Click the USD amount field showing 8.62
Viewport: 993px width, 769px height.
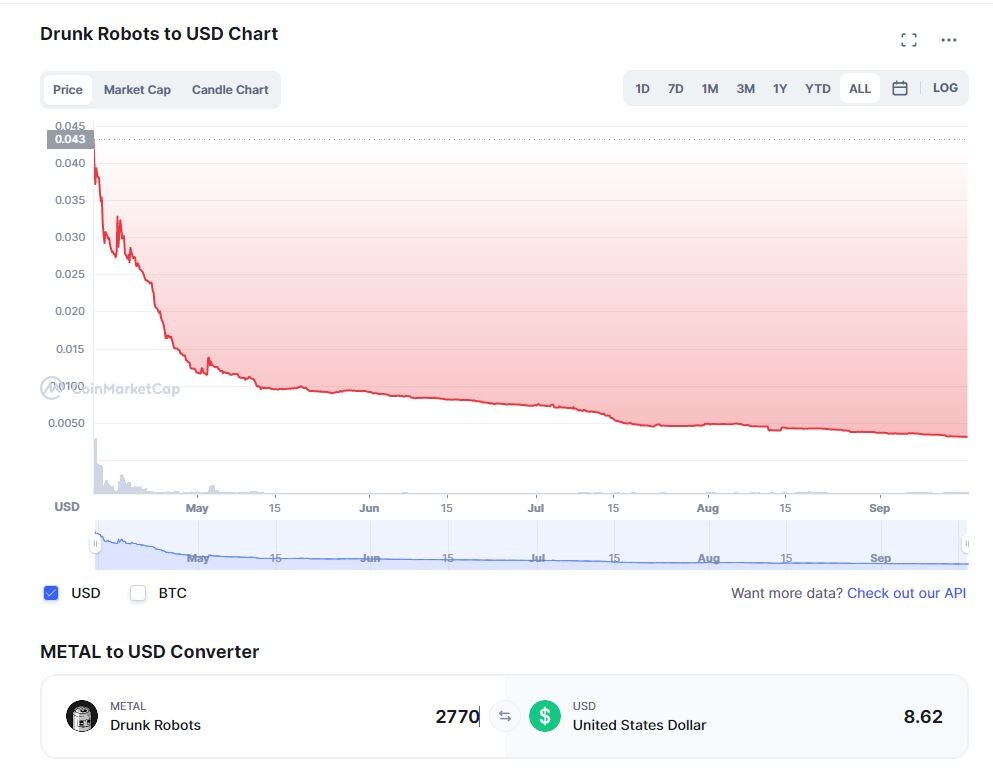pyautogui.click(x=923, y=716)
